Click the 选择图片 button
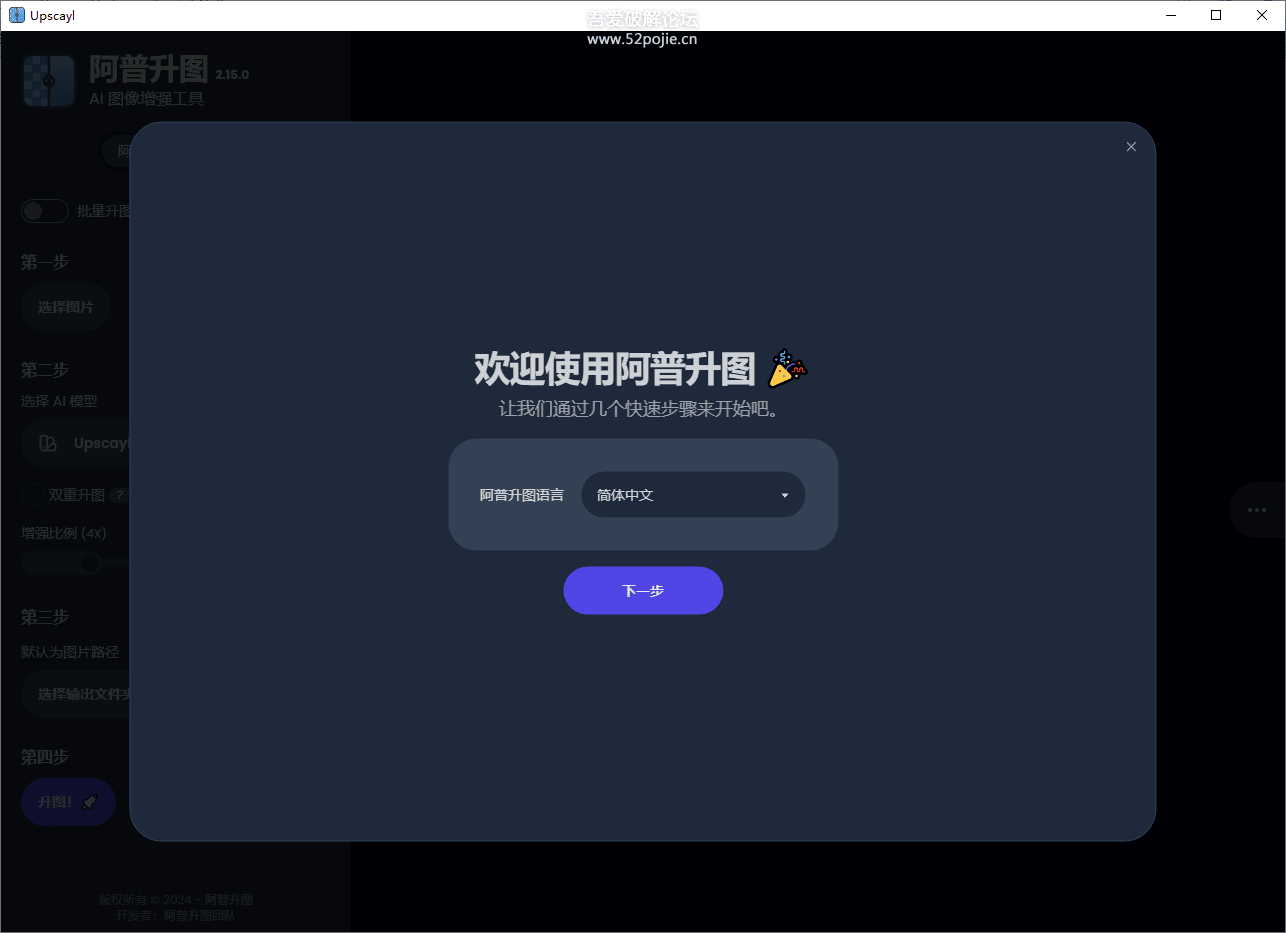 (x=66, y=307)
